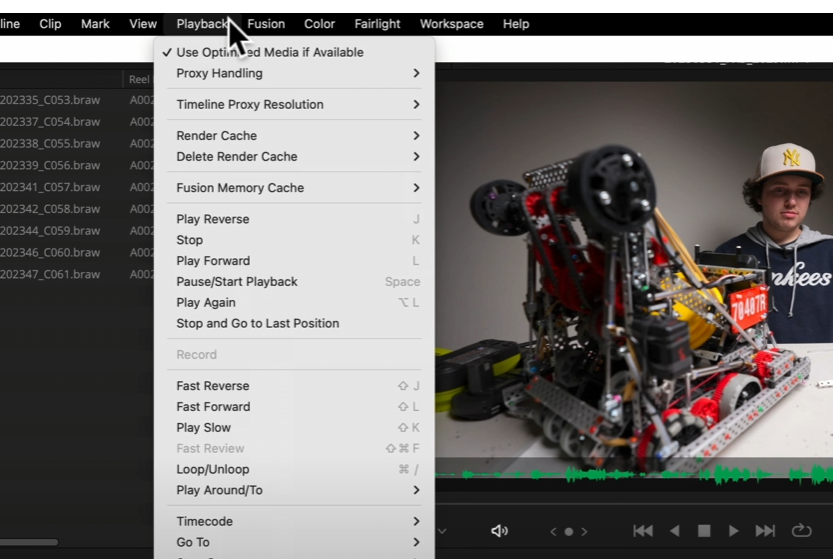Image resolution: width=833 pixels, height=559 pixels.
Task: Click the center dot between the jog arrows
Action: (568, 531)
